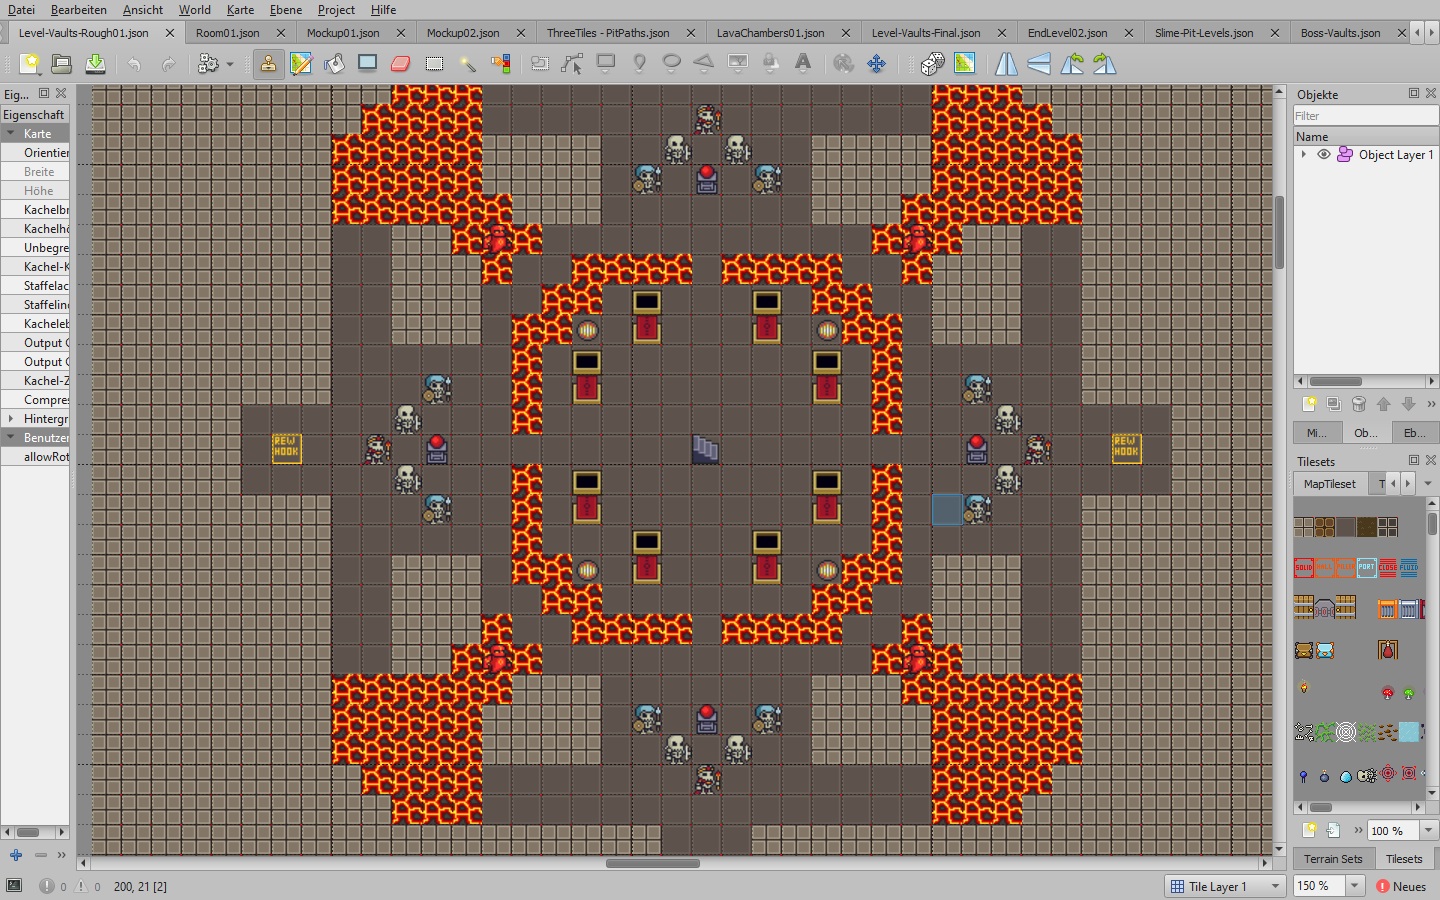Open the Datei menu
This screenshot has width=1440, height=900.
pos(21,10)
